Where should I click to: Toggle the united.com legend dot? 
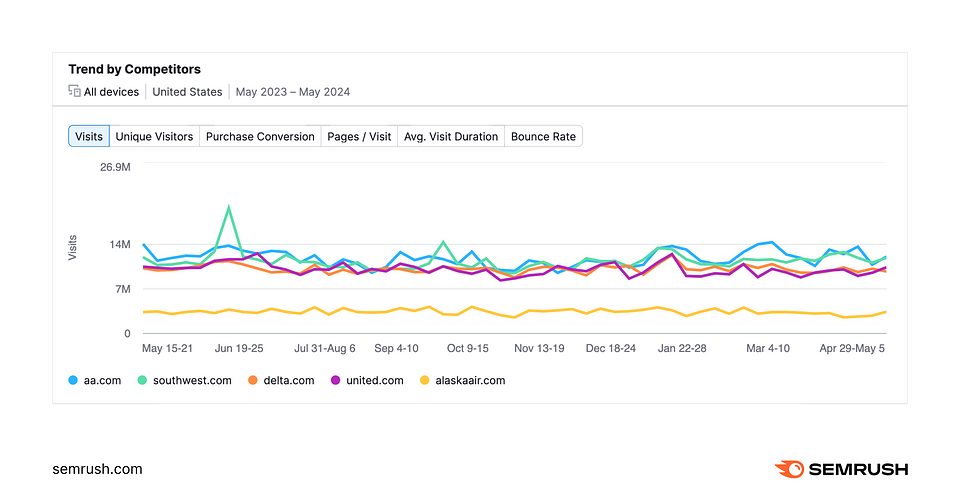tap(336, 380)
